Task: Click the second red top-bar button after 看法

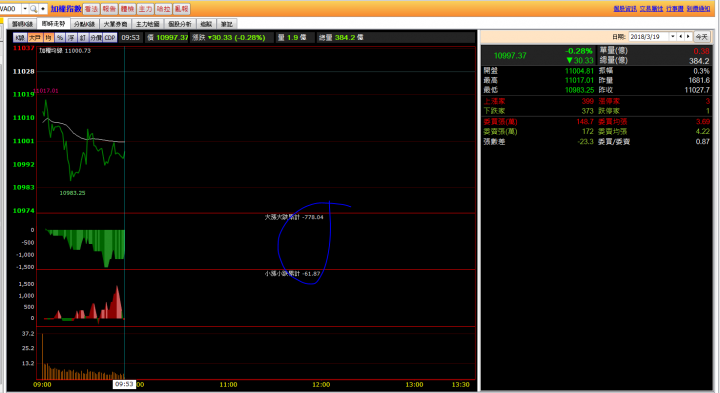Action: pyautogui.click(x=109, y=9)
